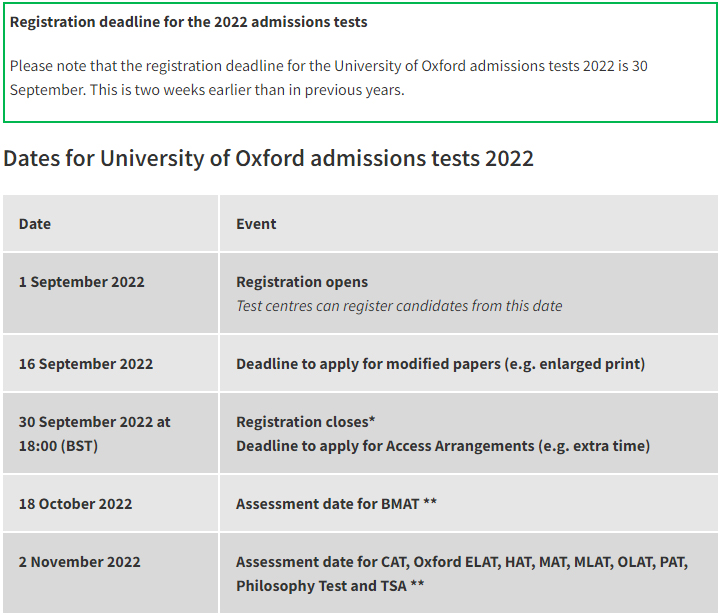
Task: Select the 'Event' column header
Action: 256,224
